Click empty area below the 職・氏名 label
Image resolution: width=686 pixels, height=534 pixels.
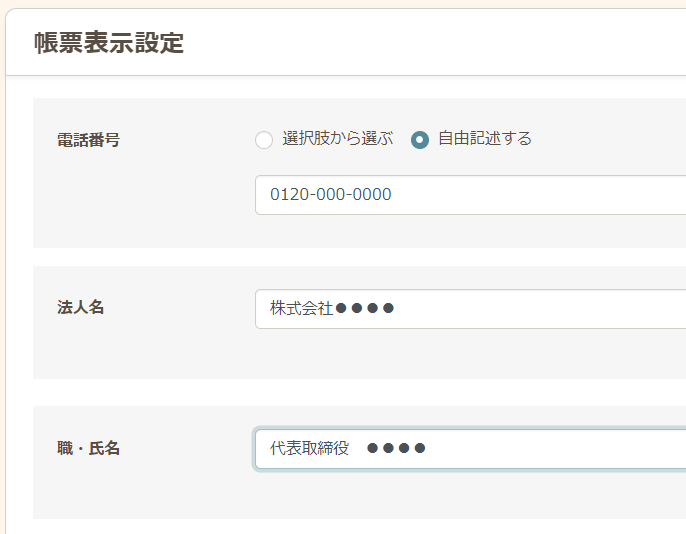[x=100, y=490]
